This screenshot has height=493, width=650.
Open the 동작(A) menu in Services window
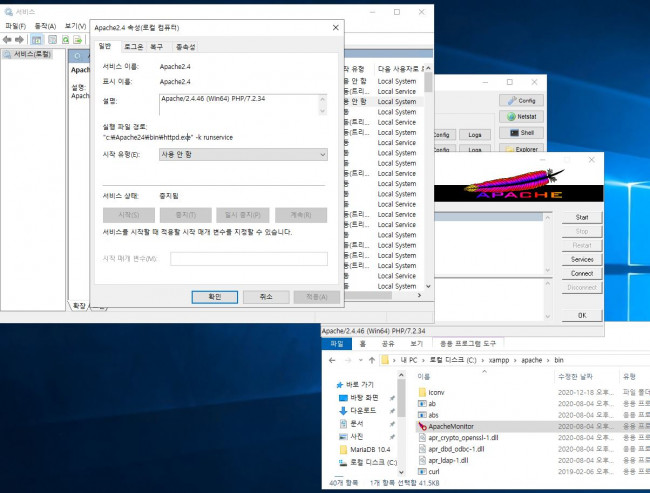(45, 26)
